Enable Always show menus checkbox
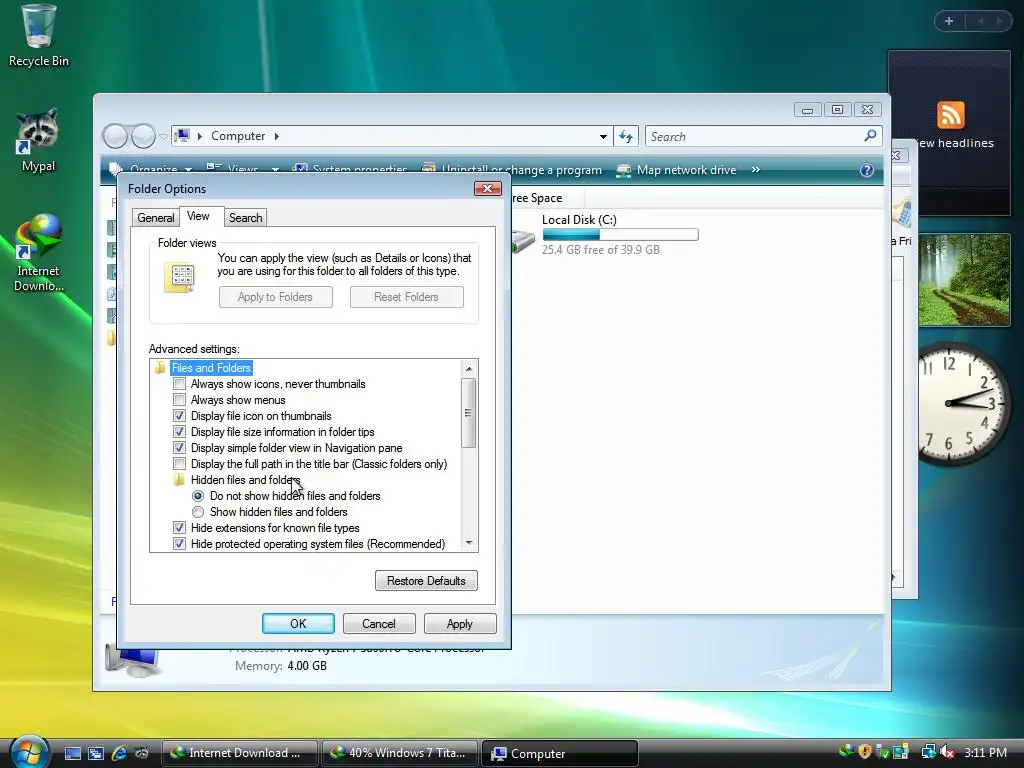 (x=180, y=400)
